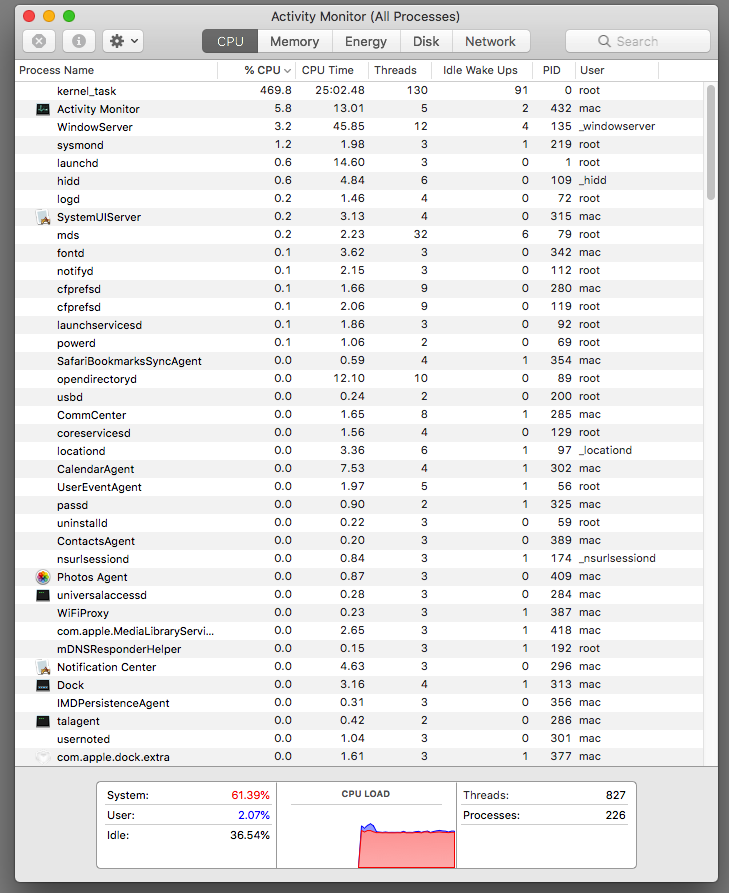Click the CPU LOAD graph
729x893 pixels.
pos(366,825)
